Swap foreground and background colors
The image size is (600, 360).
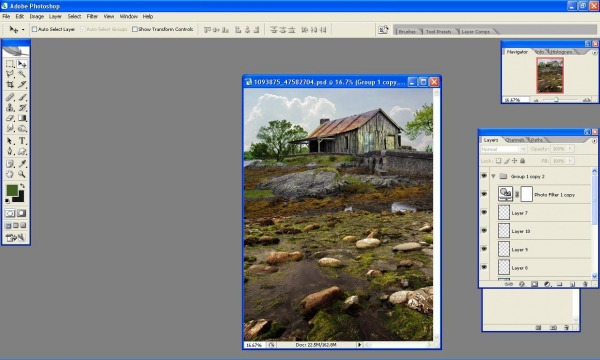click(23, 186)
